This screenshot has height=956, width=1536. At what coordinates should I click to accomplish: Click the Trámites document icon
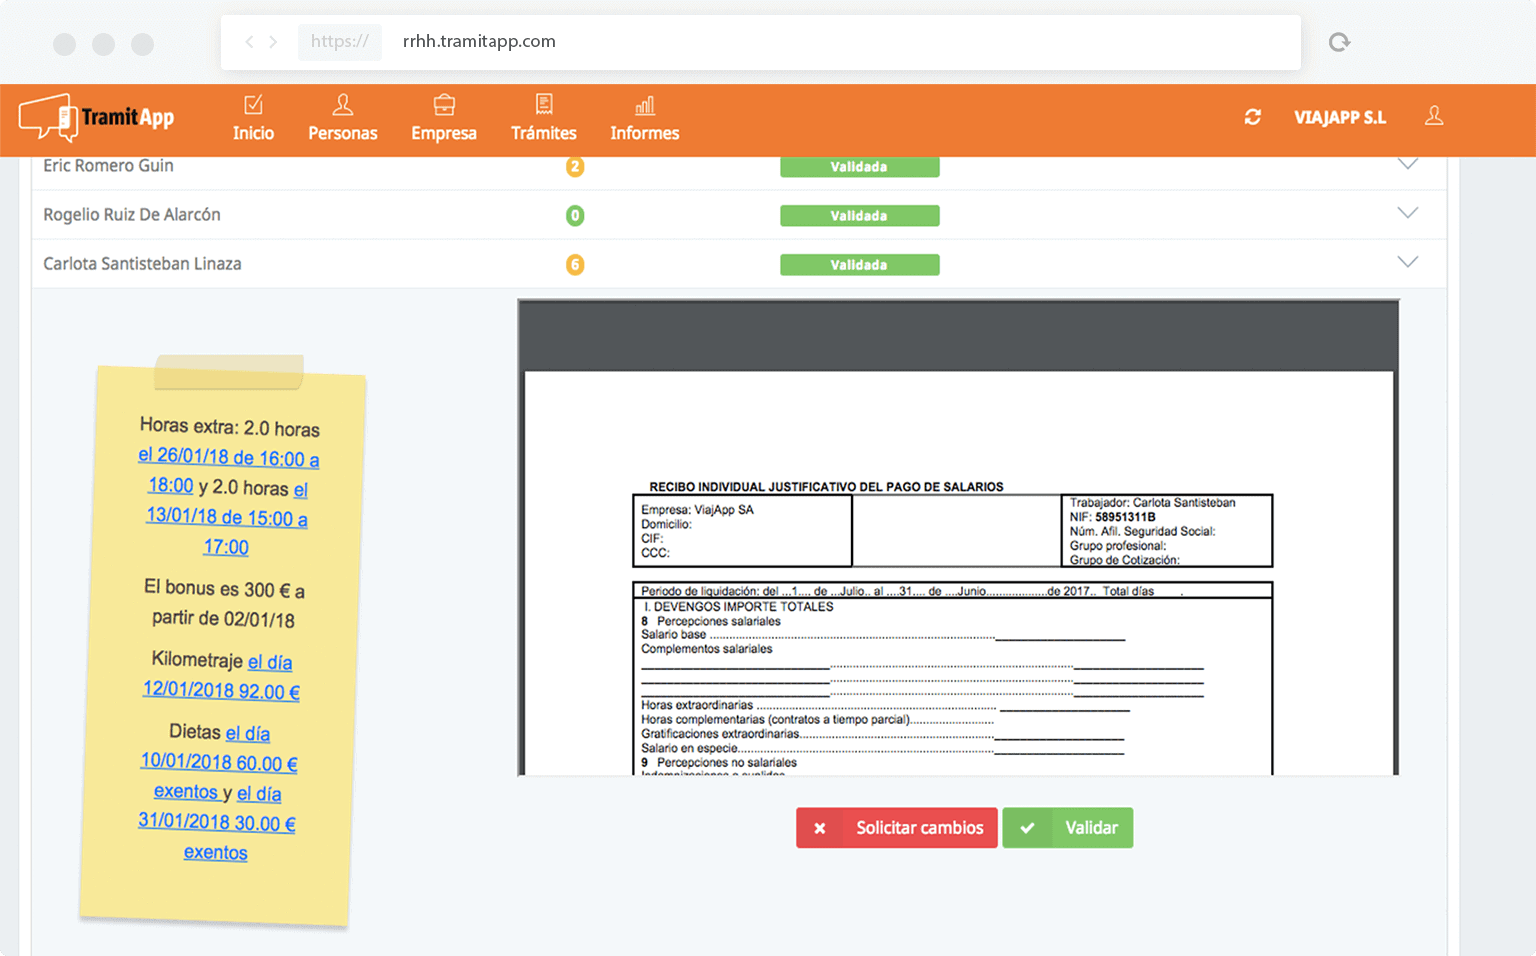point(544,104)
